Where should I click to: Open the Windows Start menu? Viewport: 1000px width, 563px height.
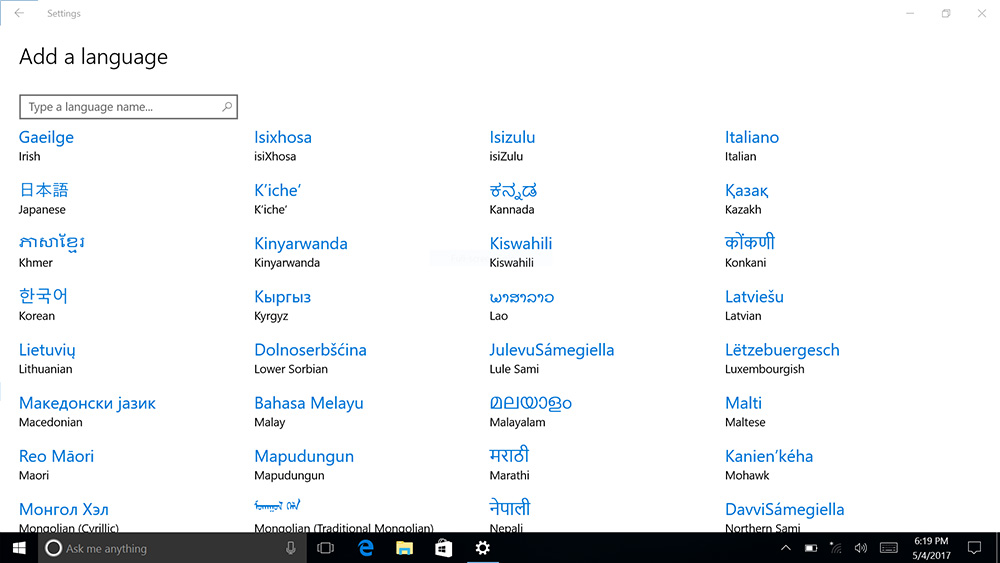(x=18, y=548)
